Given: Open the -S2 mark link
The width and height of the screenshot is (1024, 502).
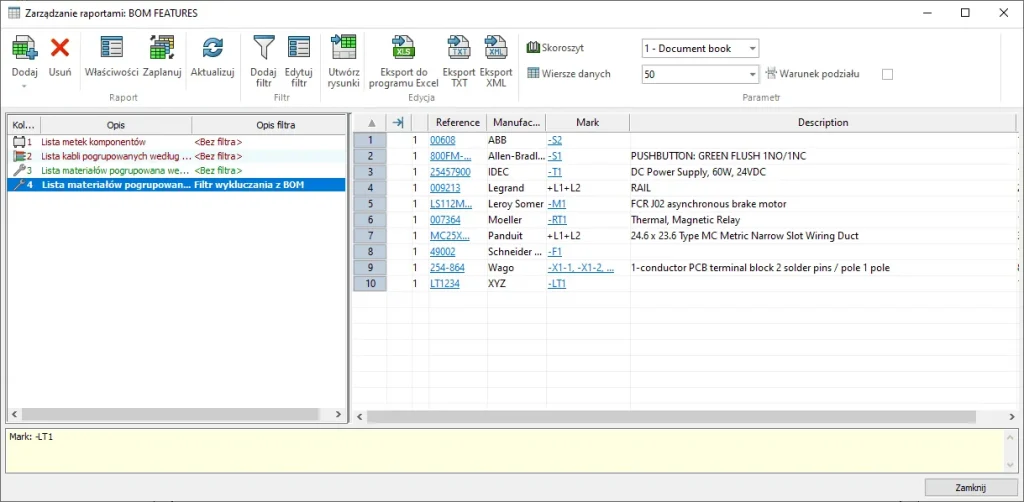Looking at the screenshot, I should pos(554,140).
